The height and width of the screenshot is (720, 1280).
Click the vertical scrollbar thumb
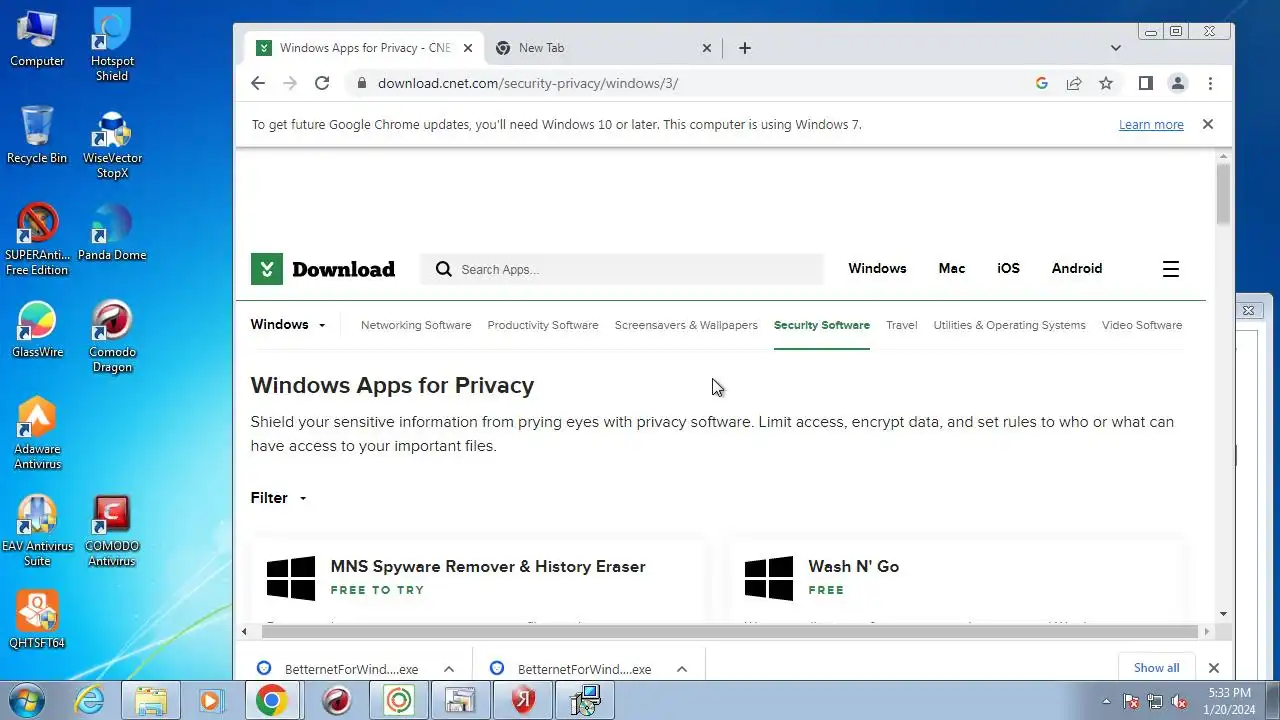pyautogui.click(x=1223, y=194)
